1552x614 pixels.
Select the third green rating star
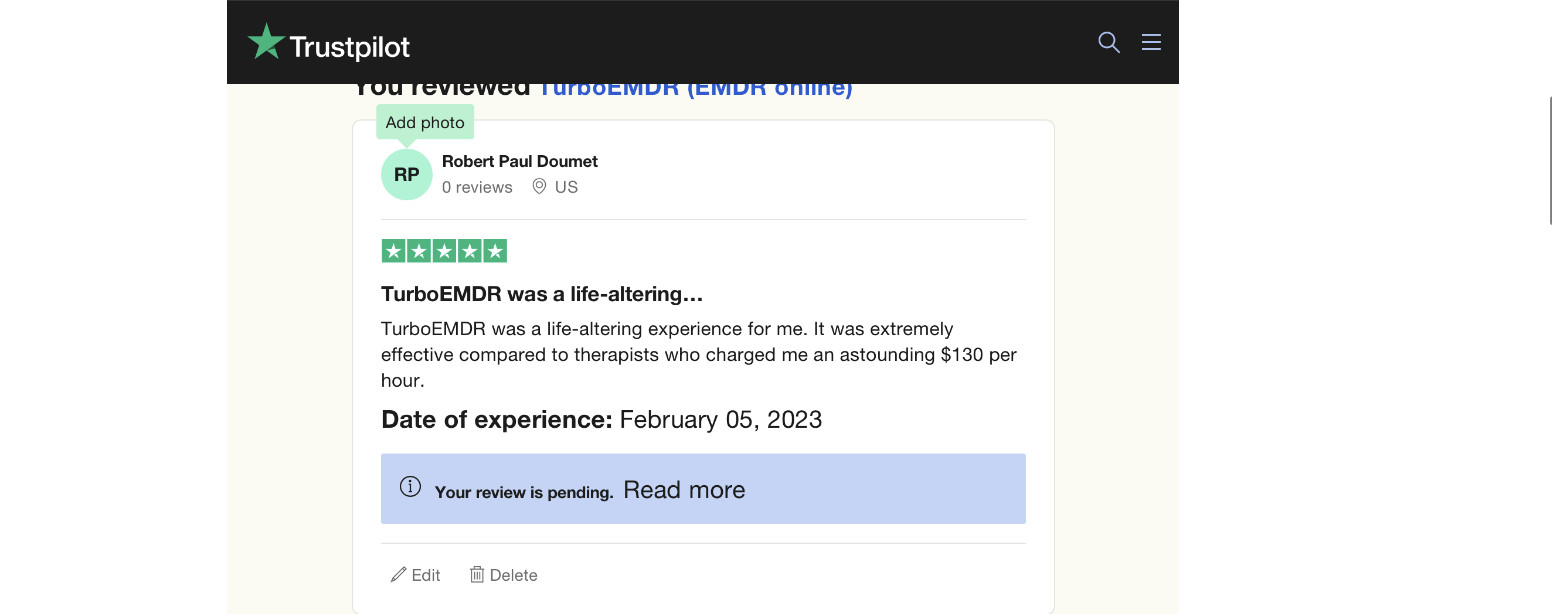(444, 251)
